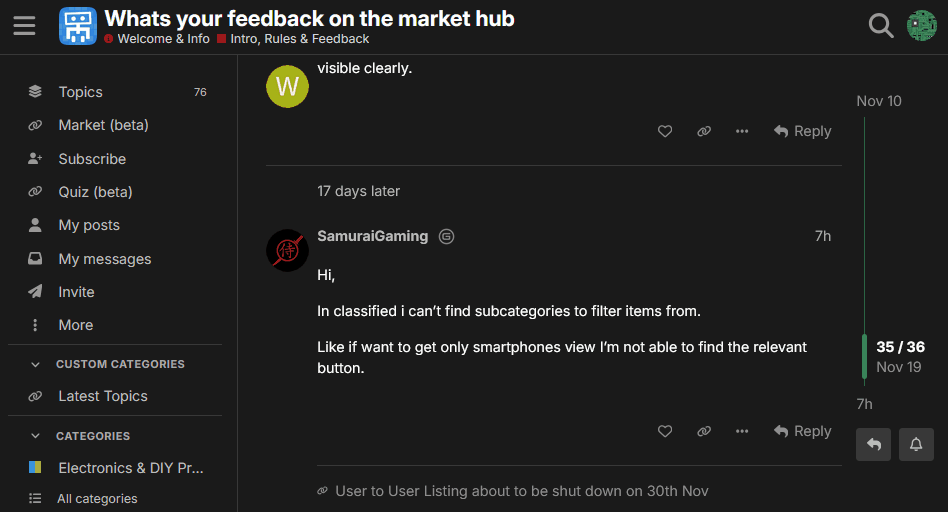Image resolution: width=948 pixels, height=512 pixels.
Task: Go to My messages
Action: click(104, 259)
